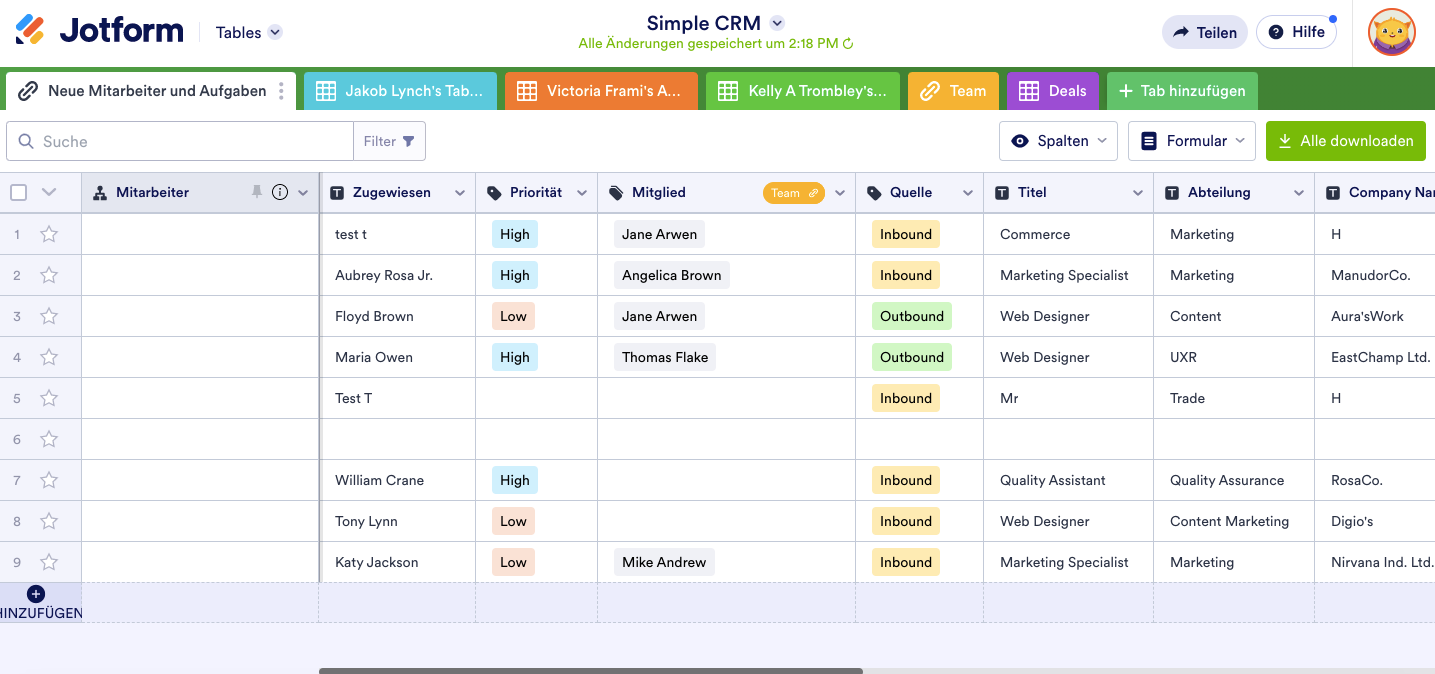Image resolution: width=1435 pixels, height=674 pixels.
Task: Click the pin icon on Mitarbeiter column
Action: pyautogui.click(x=257, y=192)
